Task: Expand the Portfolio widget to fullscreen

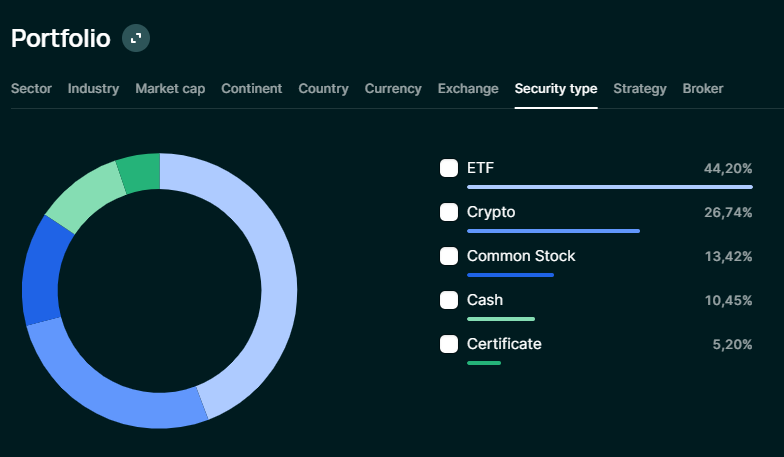Action: tap(135, 39)
